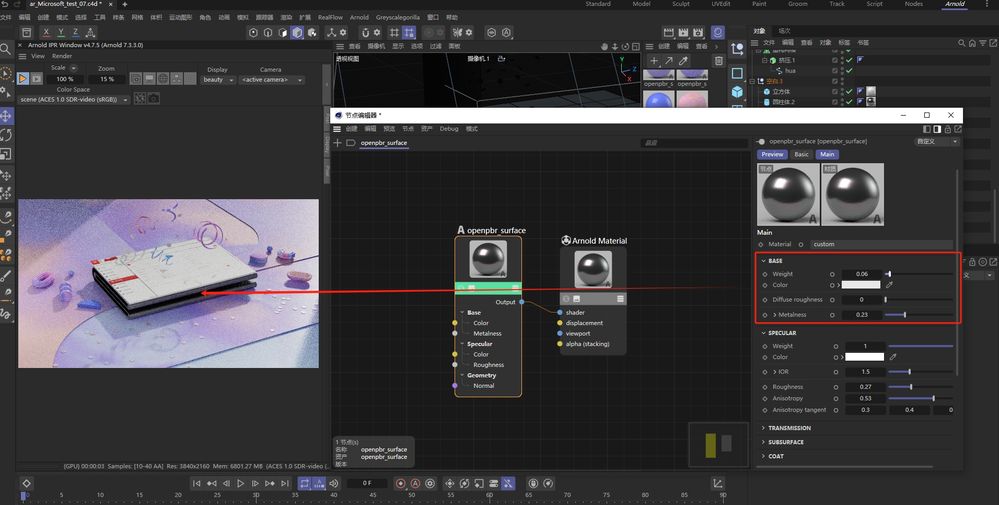
Task: Pick material with the eyedropper icon
Action: (683, 60)
